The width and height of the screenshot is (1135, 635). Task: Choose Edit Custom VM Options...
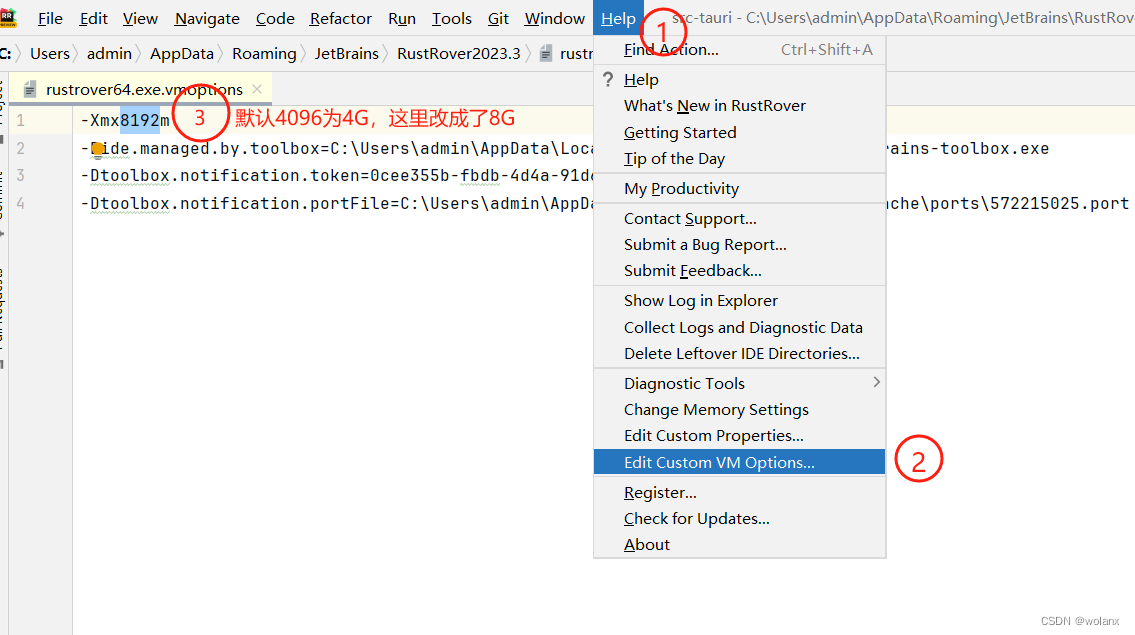pyautogui.click(x=739, y=462)
